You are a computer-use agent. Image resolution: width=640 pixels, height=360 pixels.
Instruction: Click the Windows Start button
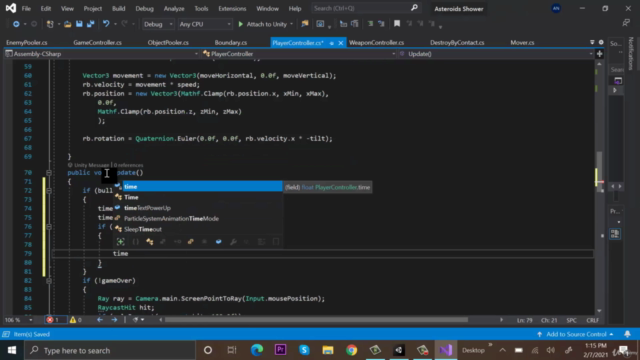click(x=12, y=350)
